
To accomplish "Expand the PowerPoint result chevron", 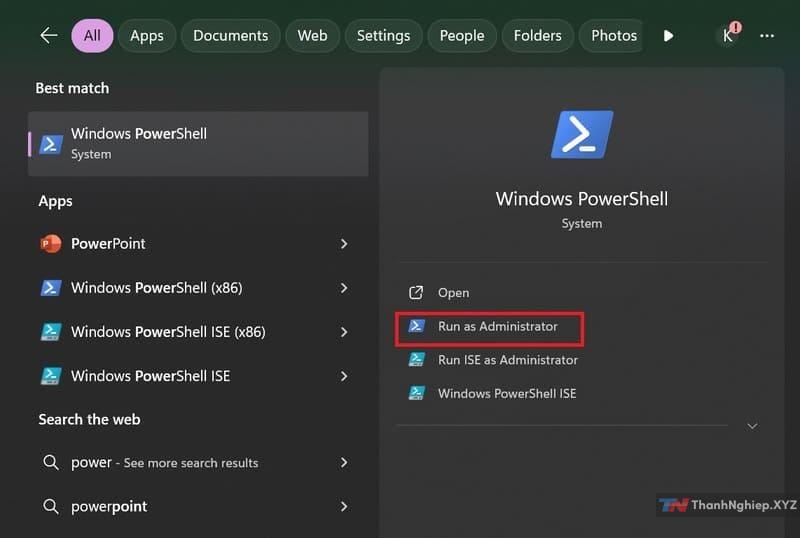I will 344,244.
